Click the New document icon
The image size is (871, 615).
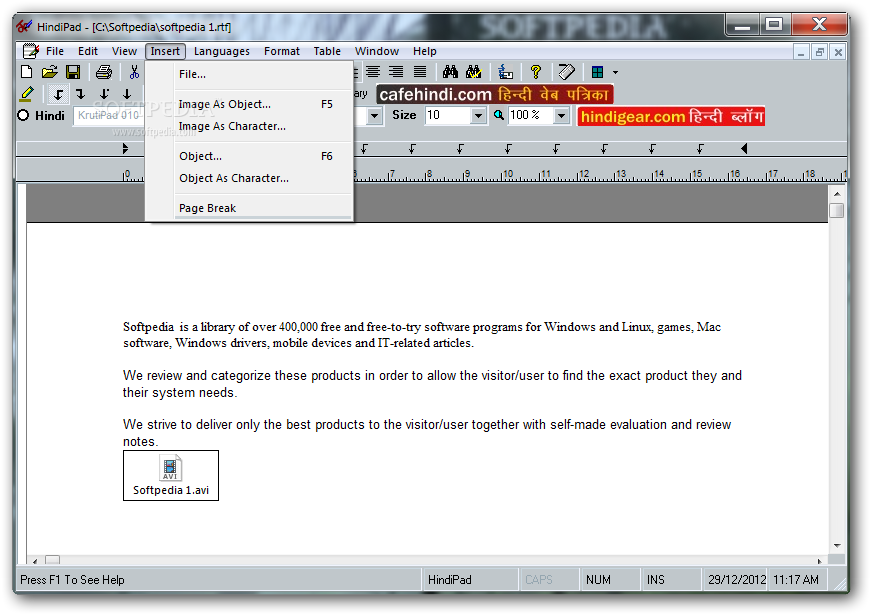tap(26, 72)
